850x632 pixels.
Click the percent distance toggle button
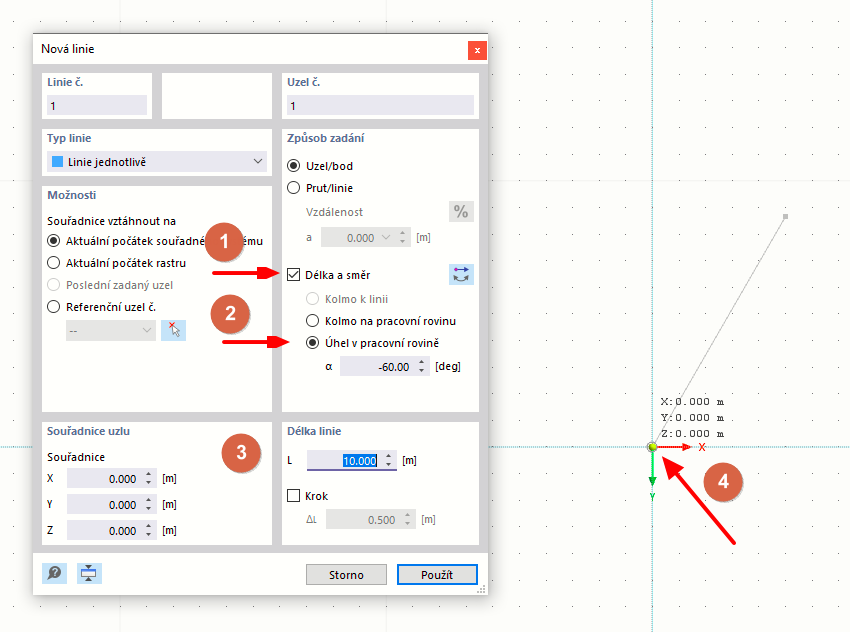click(x=461, y=211)
